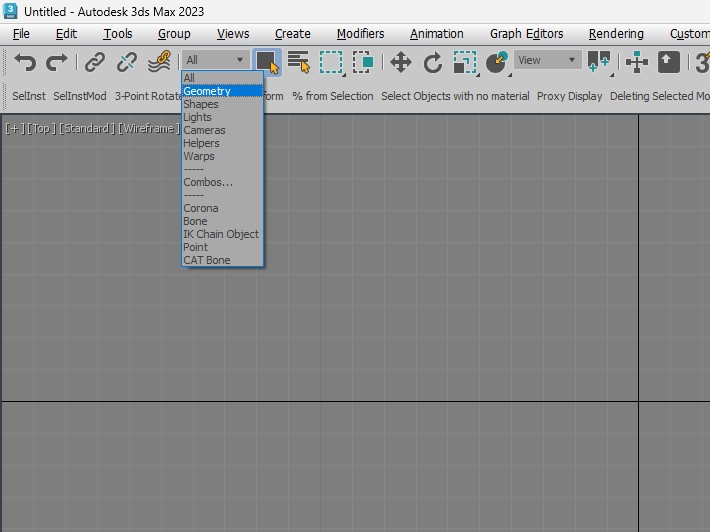The height and width of the screenshot is (532, 710).
Task: Activate the Unlink Selection tool
Action: coord(127,62)
